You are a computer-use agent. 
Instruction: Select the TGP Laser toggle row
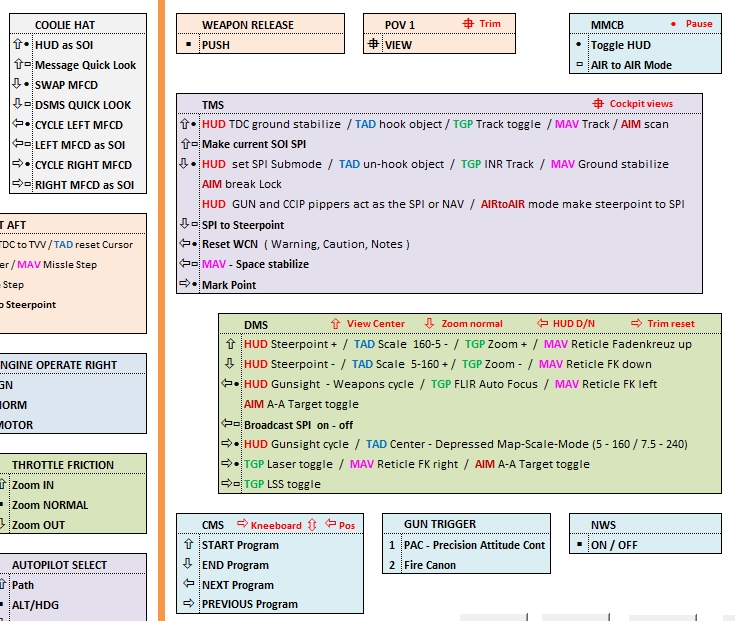coord(470,464)
